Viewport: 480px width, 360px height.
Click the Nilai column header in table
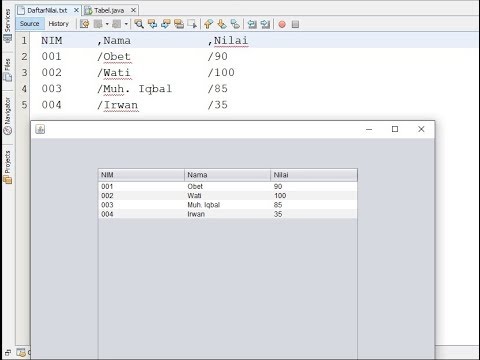(314, 175)
